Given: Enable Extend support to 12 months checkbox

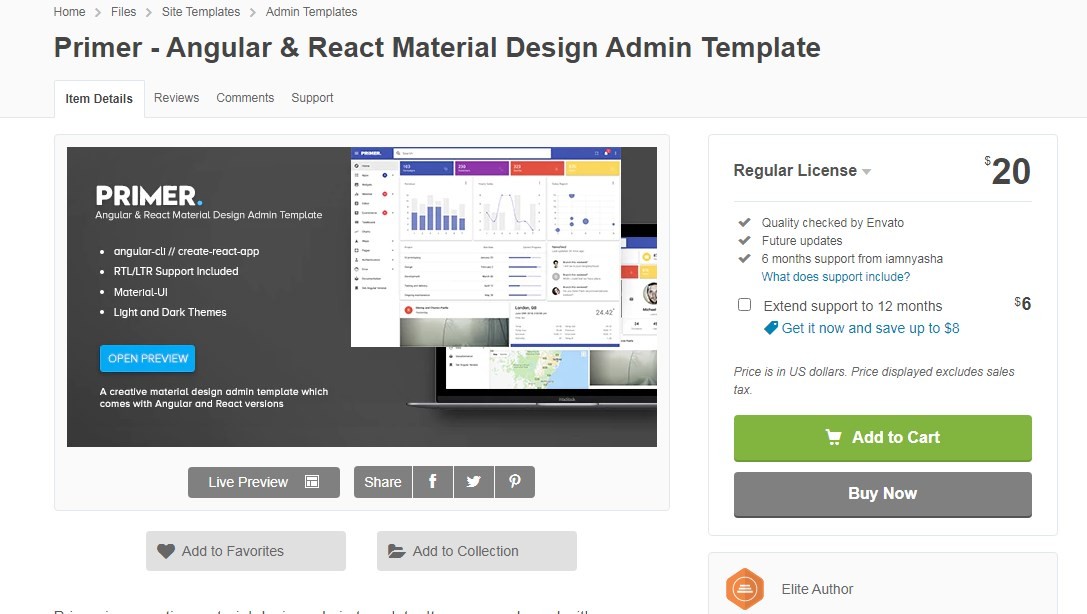Looking at the screenshot, I should pyautogui.click(x=745, y=305).
